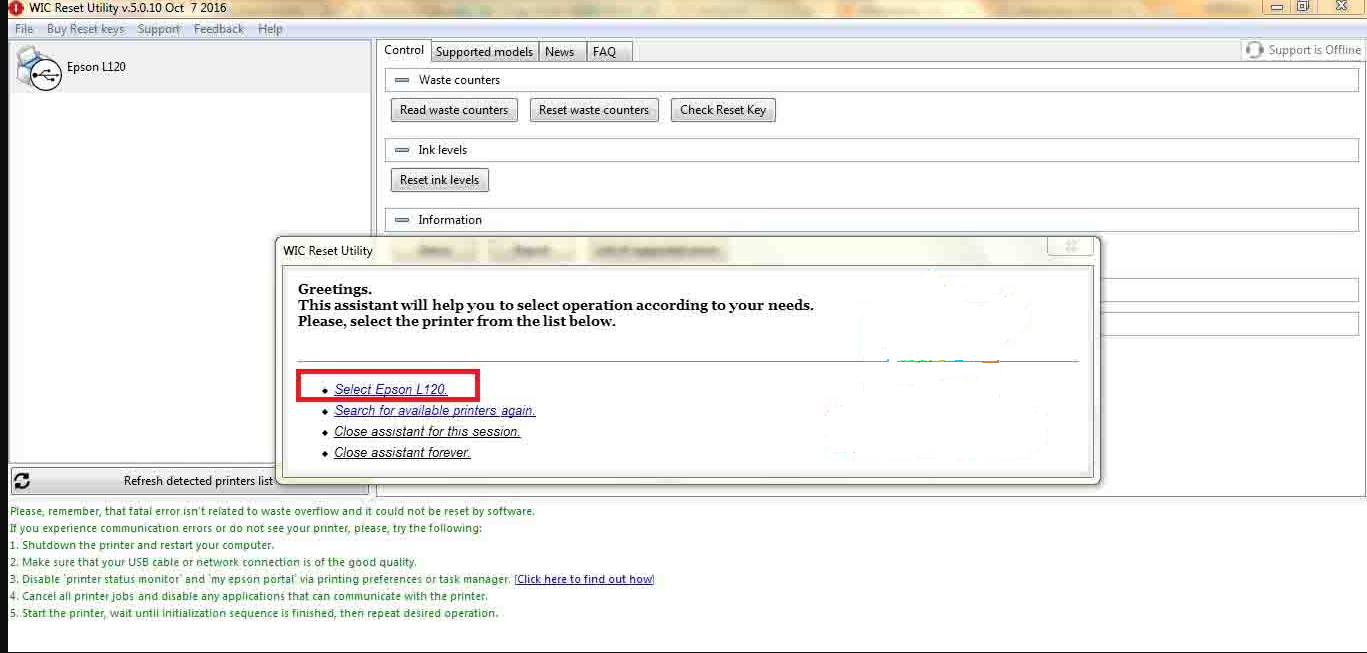Screen dimensions: 1367x653
Task: Click the WIC Reset Utility app icon
Action: click(x=15, y=8)
